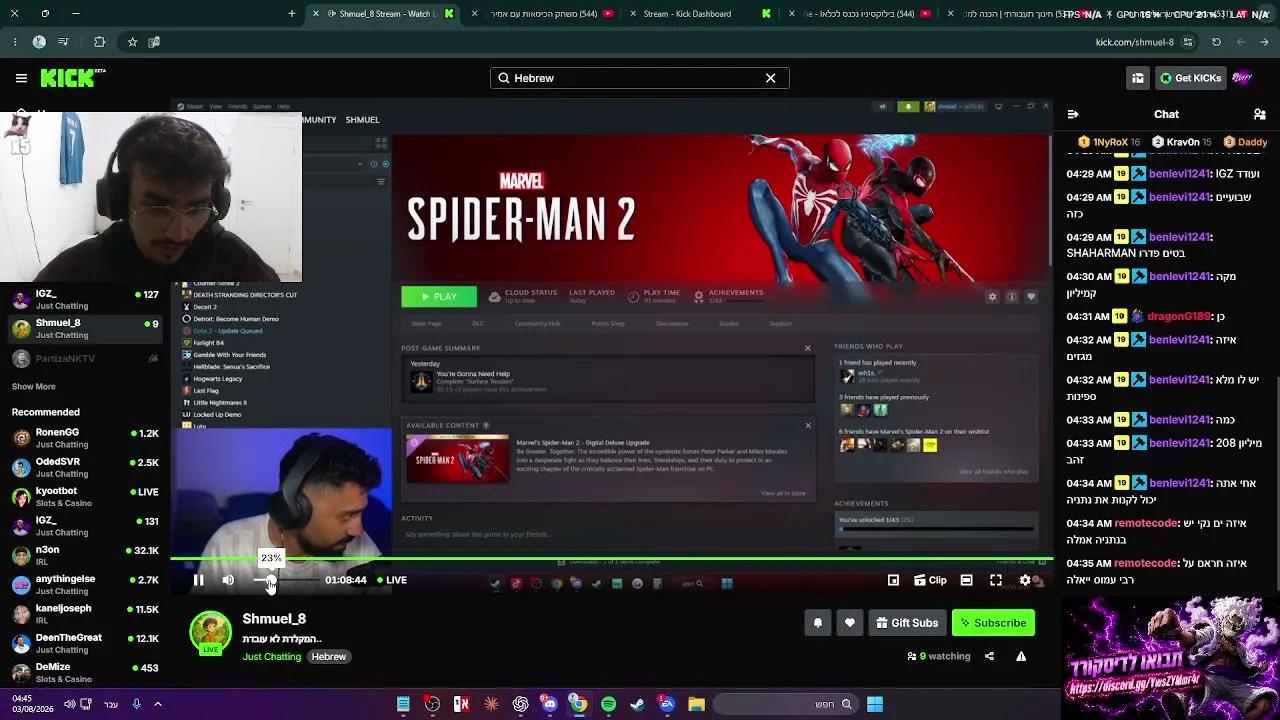The height and width of the screenshot is (720, 1280).
Task: Click the Get KICKs button
Action: pyautogui.click(x=1190, y=78)
